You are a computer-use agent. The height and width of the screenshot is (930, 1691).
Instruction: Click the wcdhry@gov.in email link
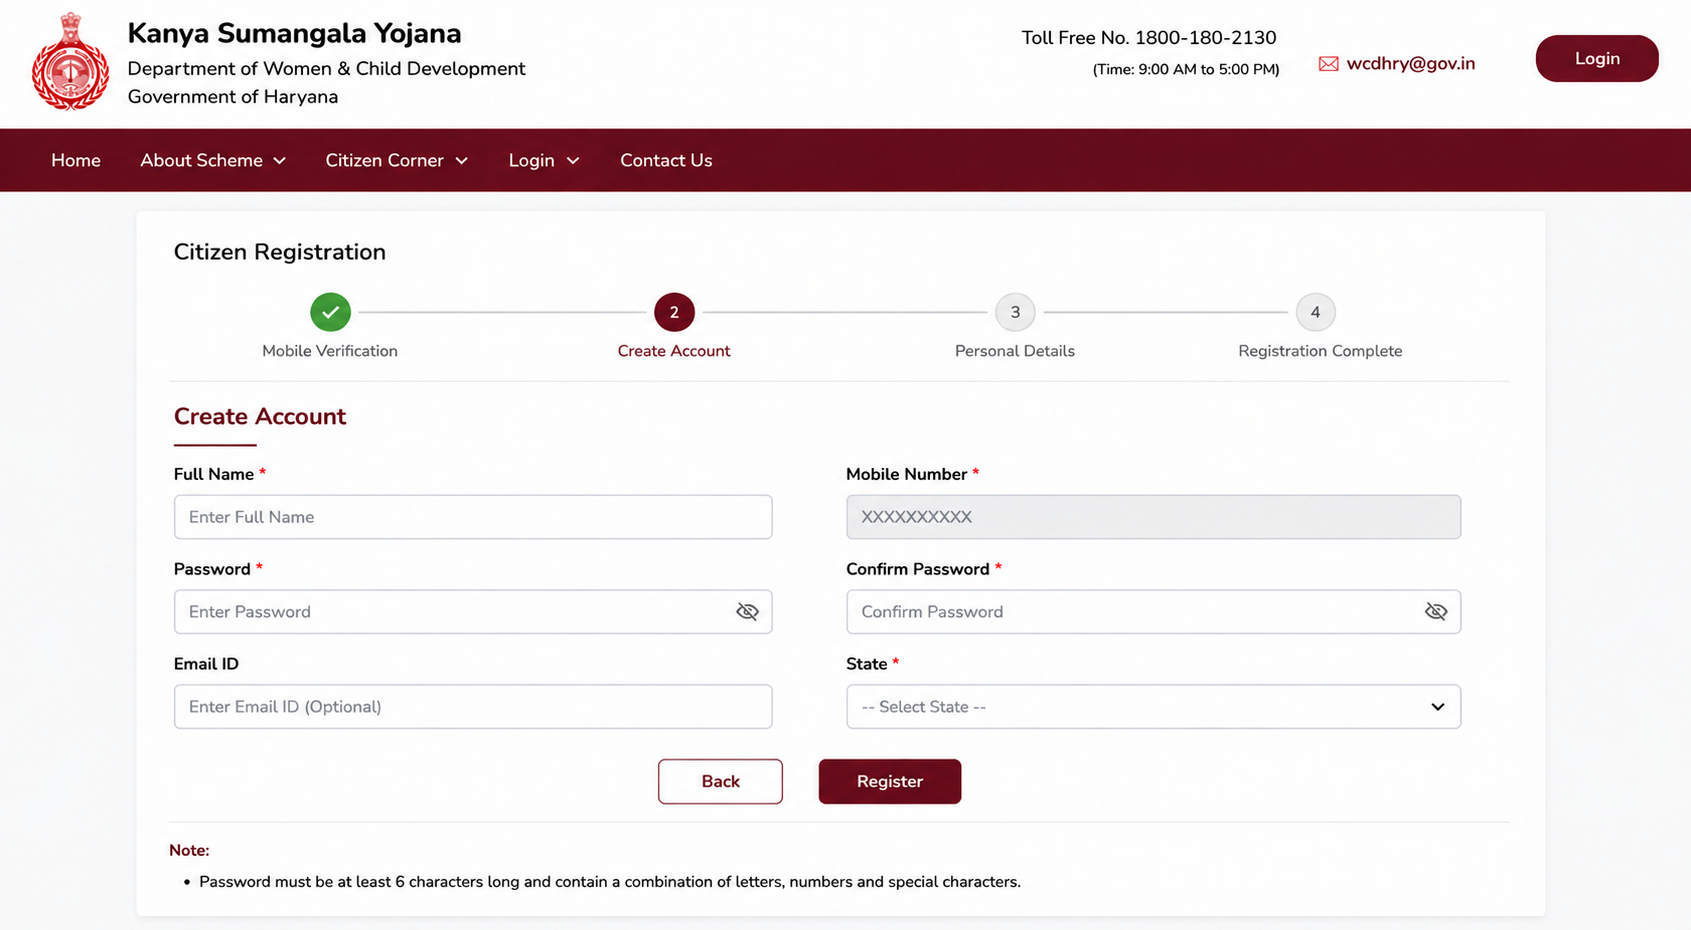coord(1411,63)
